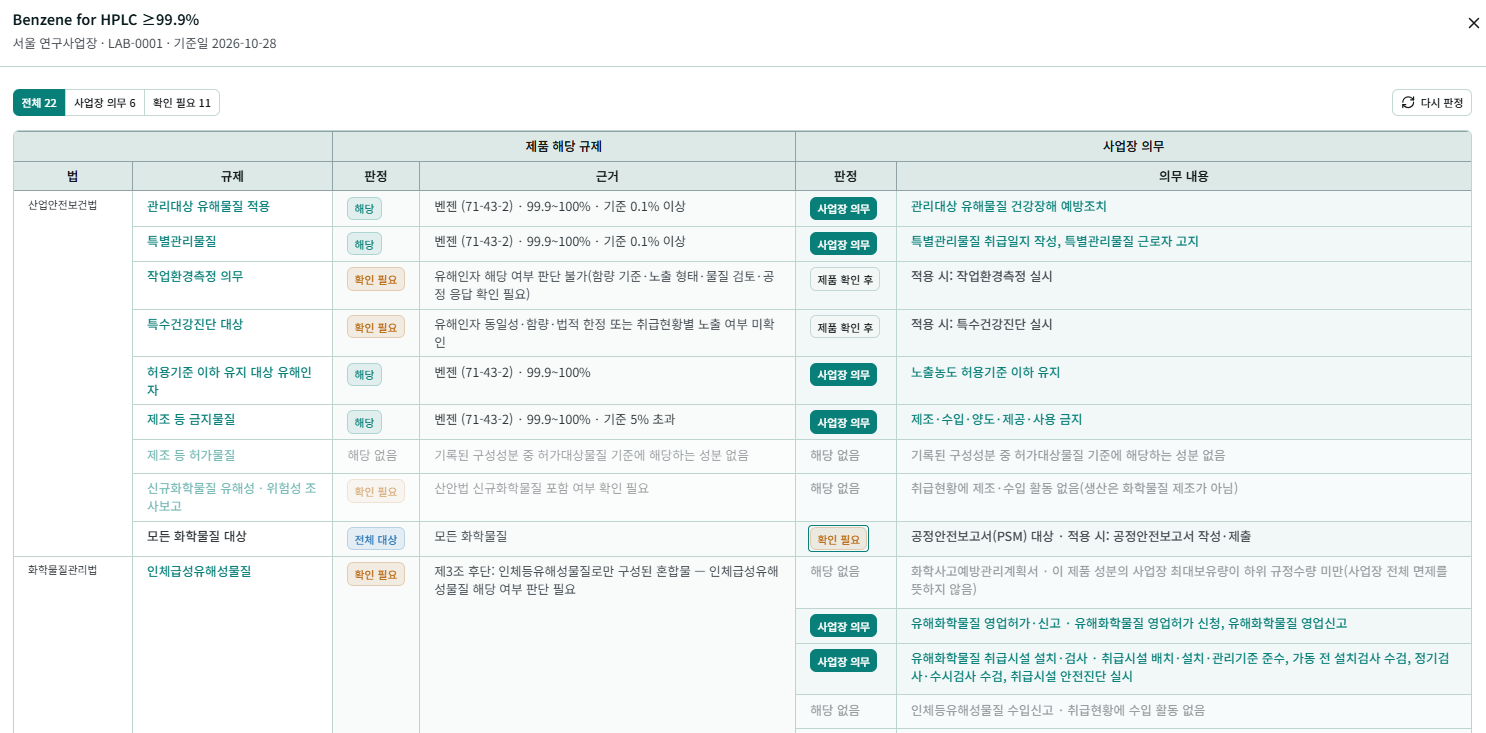Click the 법 column header

click(x=73, y=176)
